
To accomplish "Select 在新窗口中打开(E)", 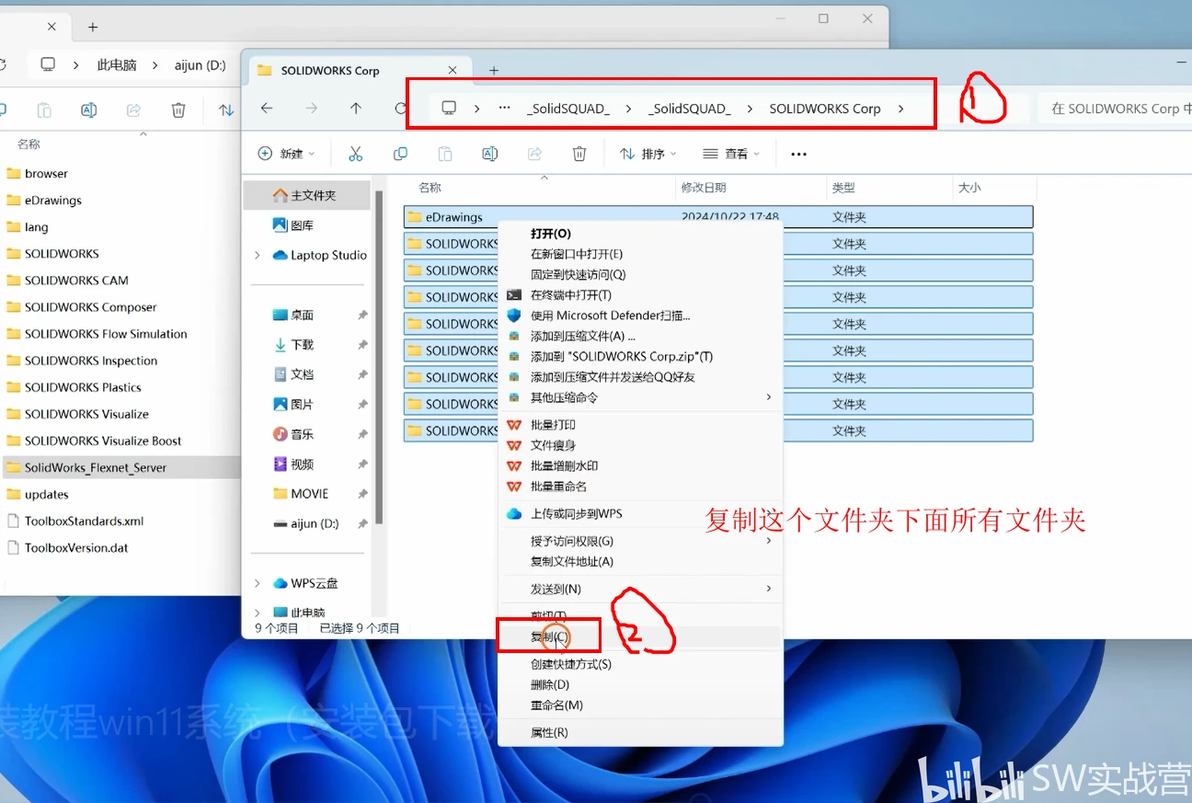I will 640,254.
